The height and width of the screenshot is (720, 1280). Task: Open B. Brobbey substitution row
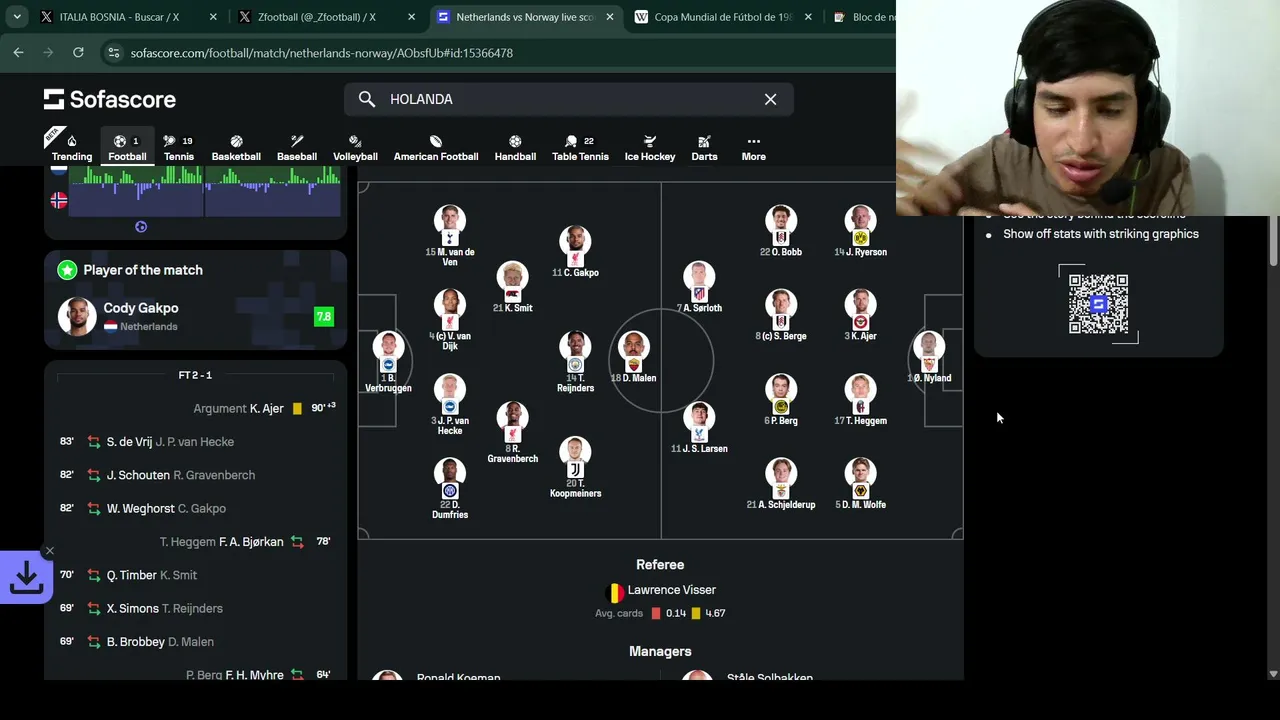coord(195,641)
